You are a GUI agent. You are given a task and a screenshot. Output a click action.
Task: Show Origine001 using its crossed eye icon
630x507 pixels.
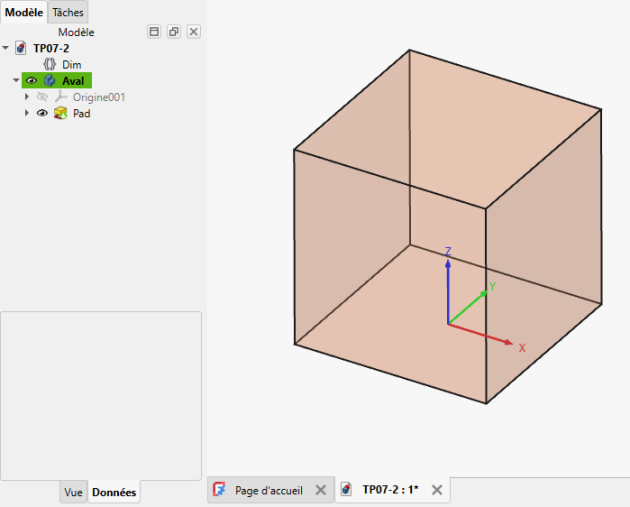click(42, 97)
